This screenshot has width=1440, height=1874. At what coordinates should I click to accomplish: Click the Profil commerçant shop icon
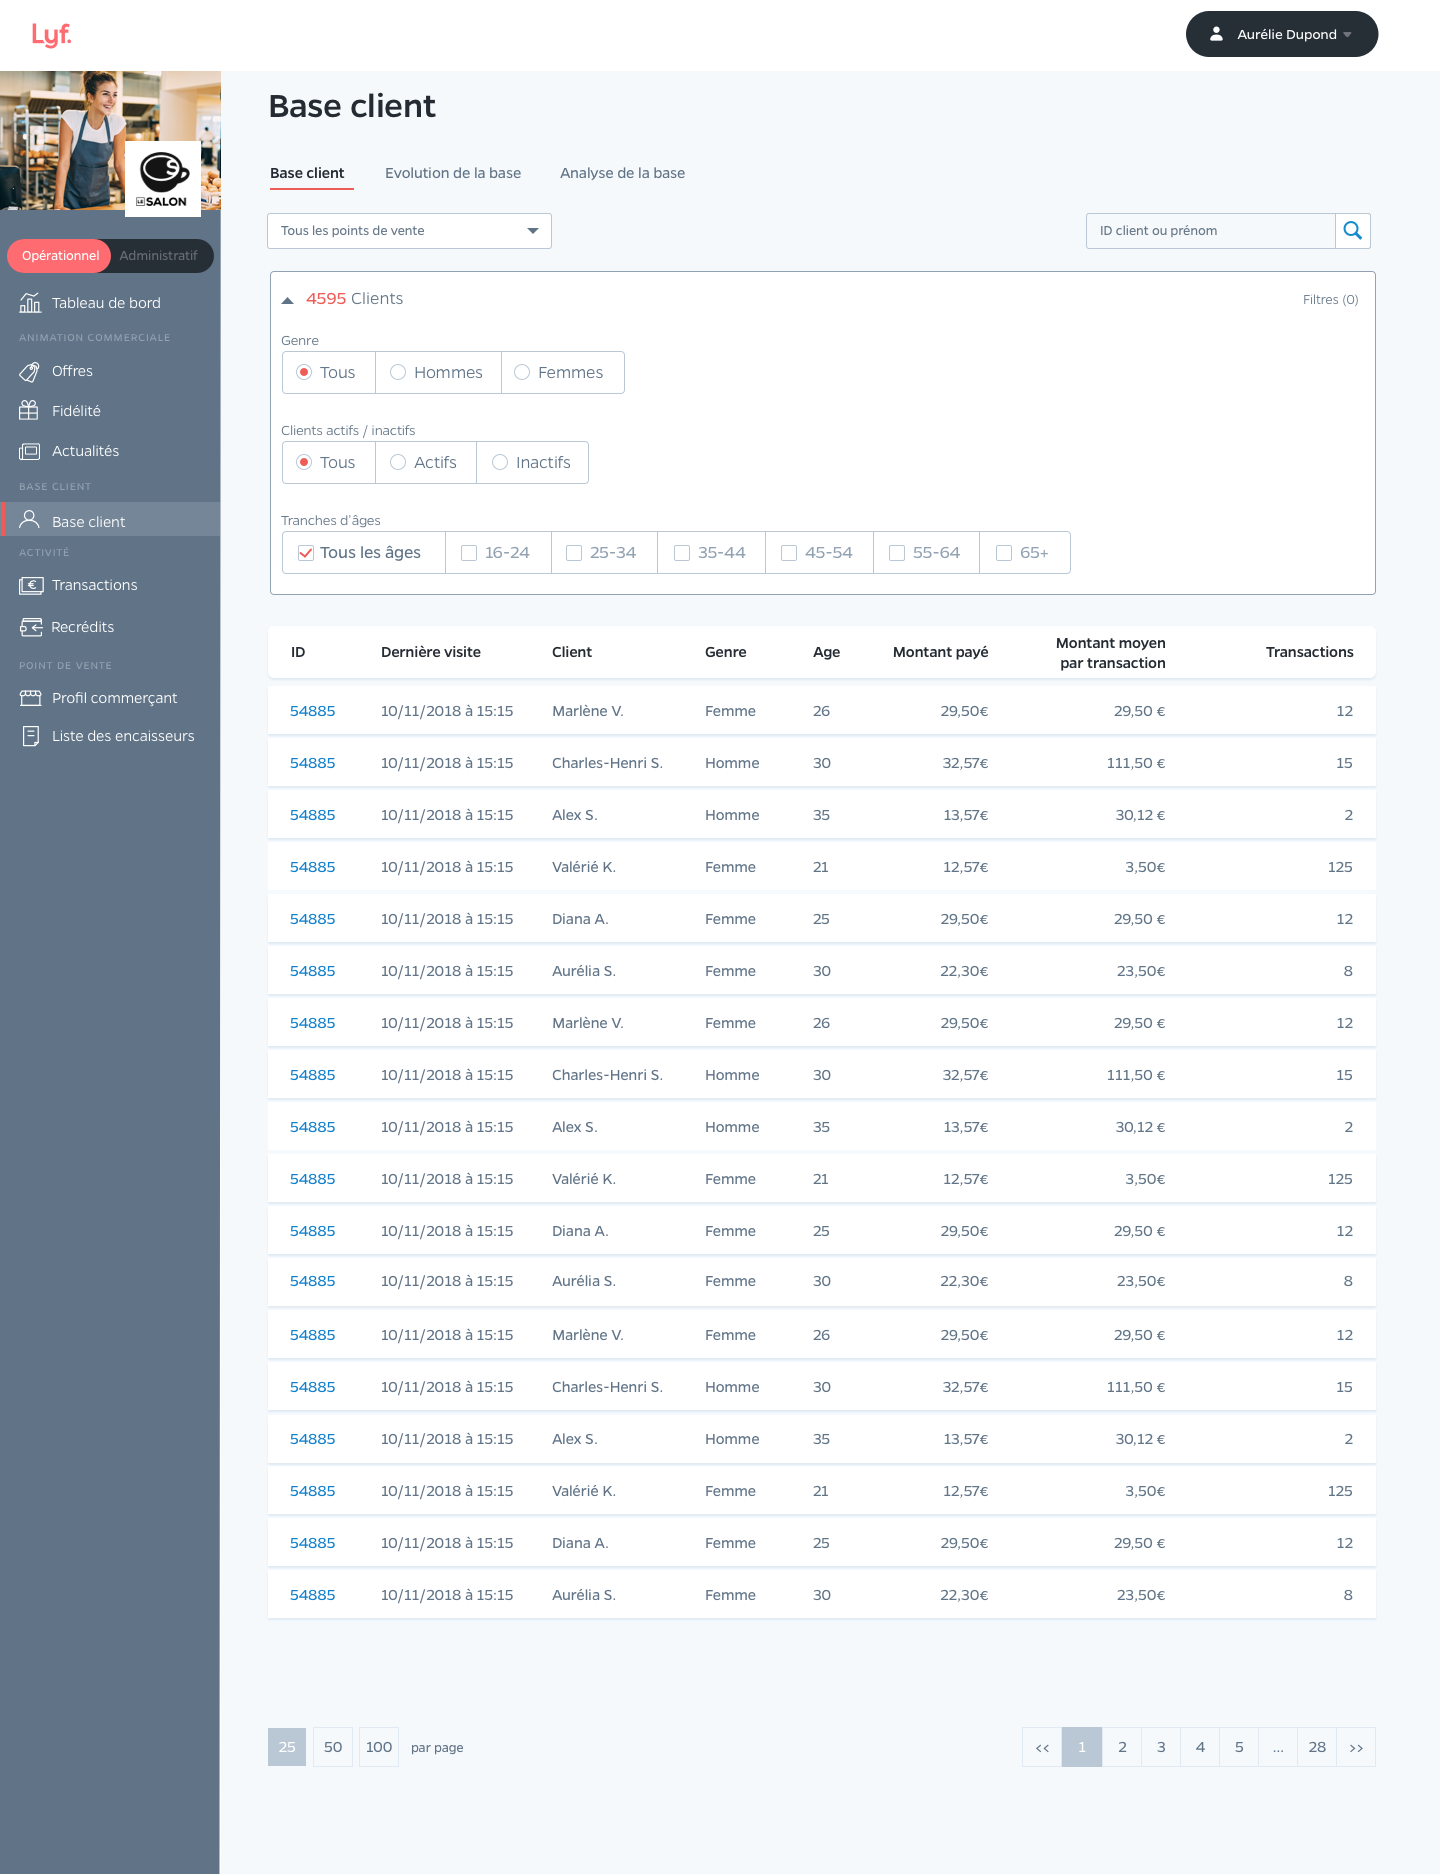coord(31,698)
